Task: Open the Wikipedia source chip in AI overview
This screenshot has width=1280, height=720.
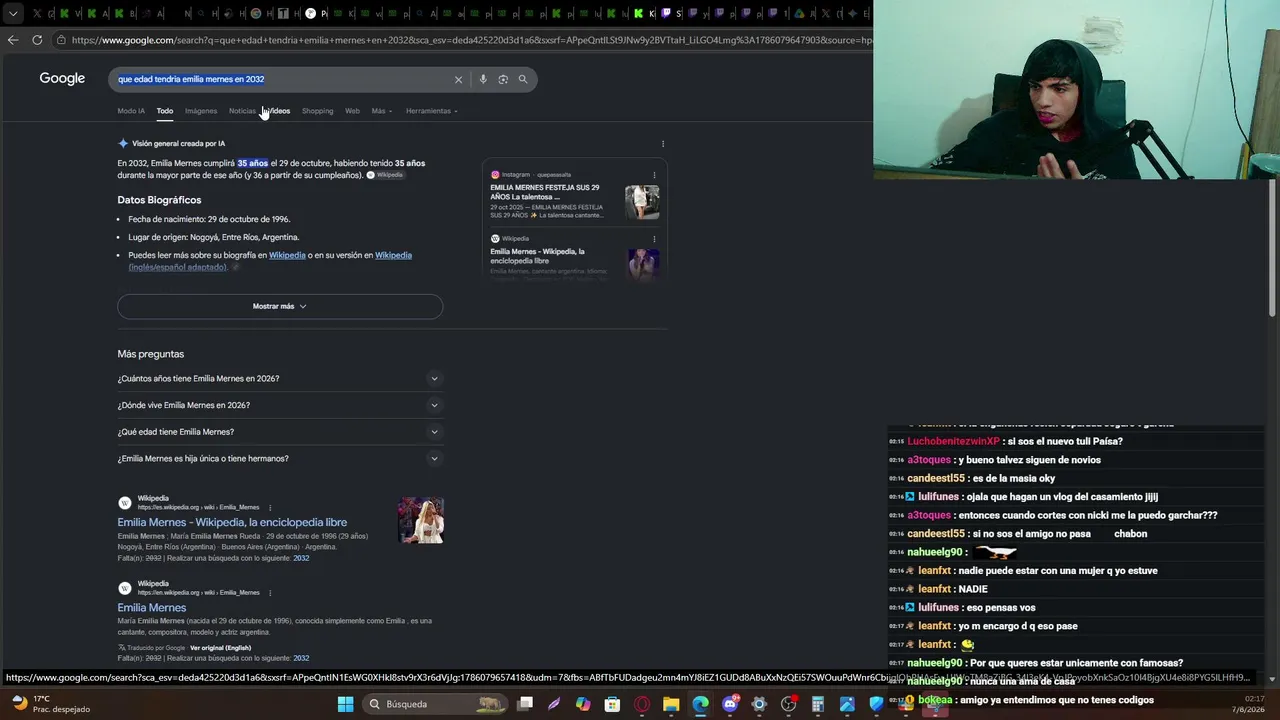Action: (x=385, y=175)
